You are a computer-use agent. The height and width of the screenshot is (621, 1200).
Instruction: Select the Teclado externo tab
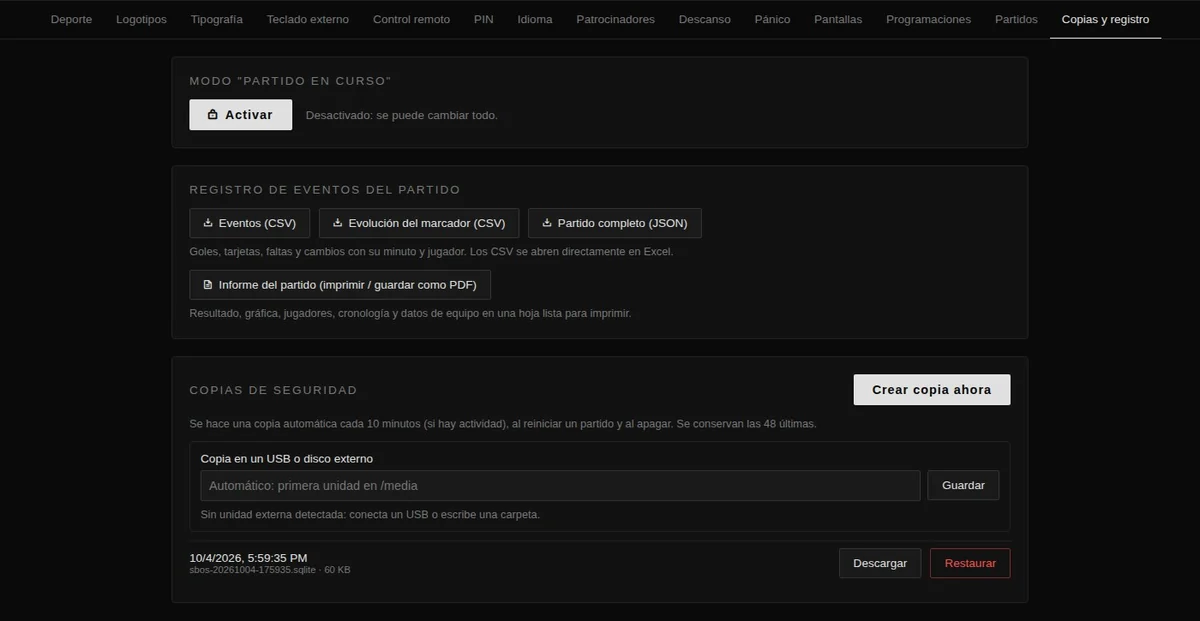point(308,19)
